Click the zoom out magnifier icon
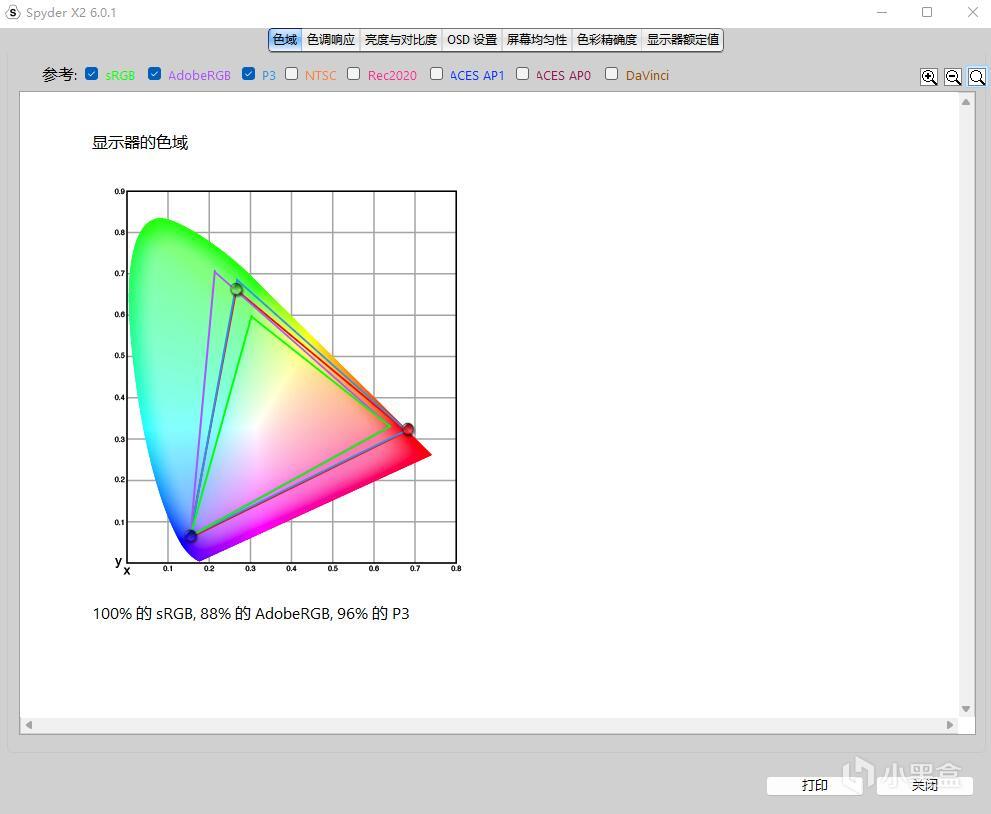This screenshot has width=991, height=814. (x=952, y=77)
